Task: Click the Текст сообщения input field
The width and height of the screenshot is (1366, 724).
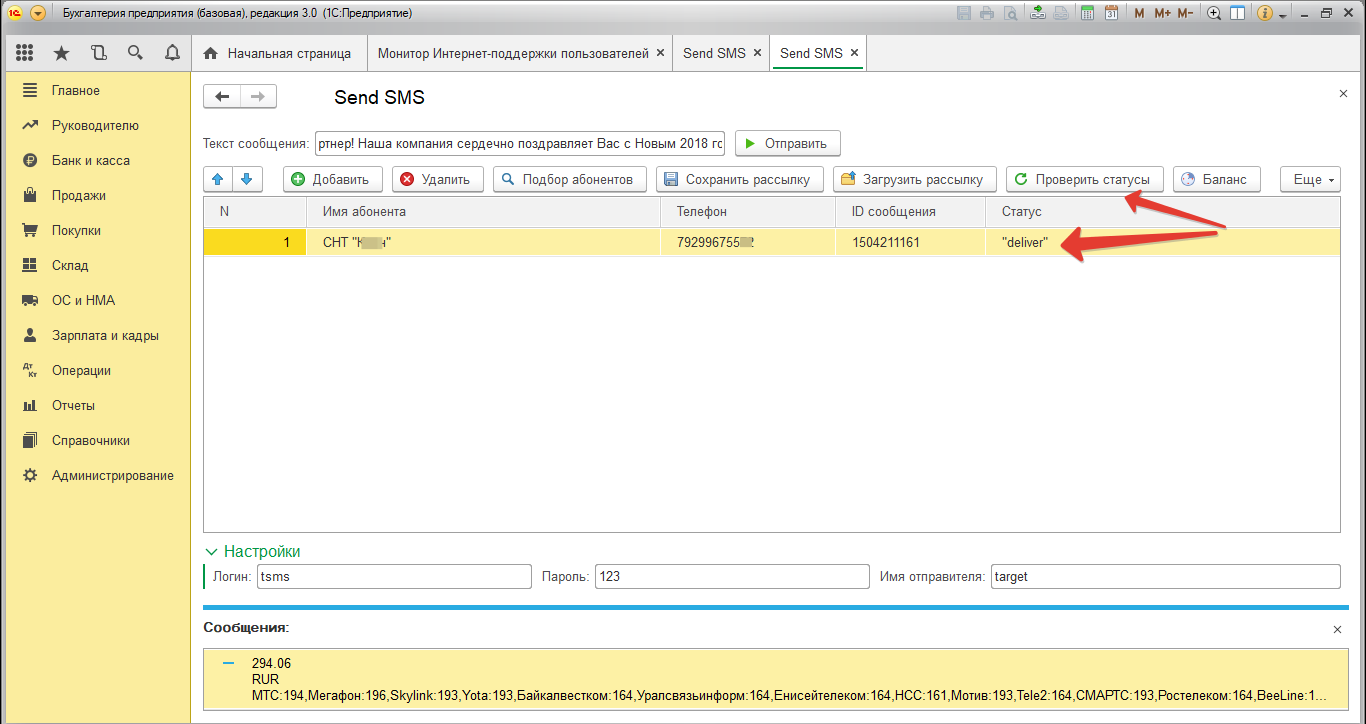Action: (x=519, y=143)
